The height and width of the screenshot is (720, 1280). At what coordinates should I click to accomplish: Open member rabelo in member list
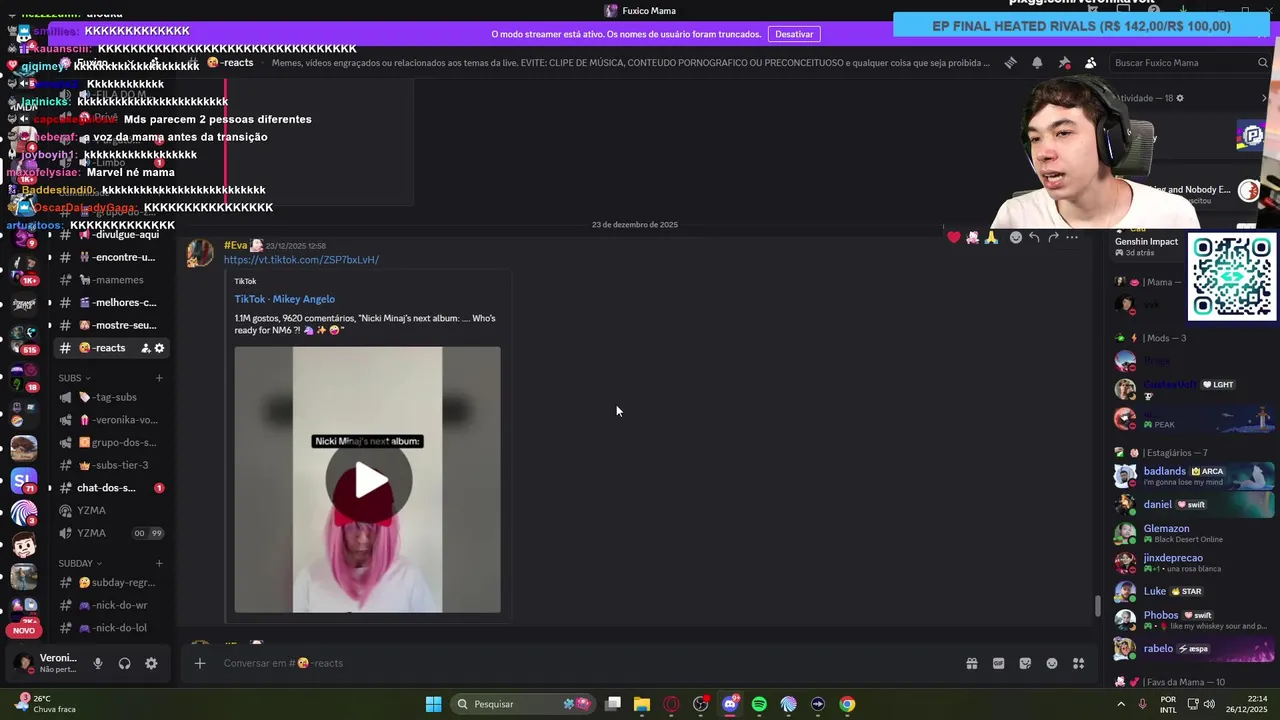click(x=1192, y=648)
